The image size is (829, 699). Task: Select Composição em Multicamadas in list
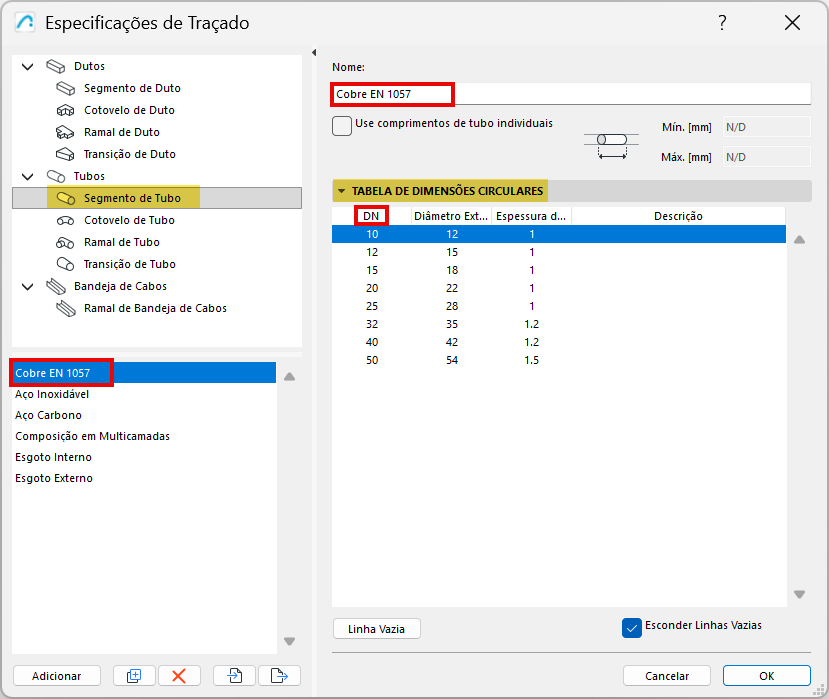144,436
